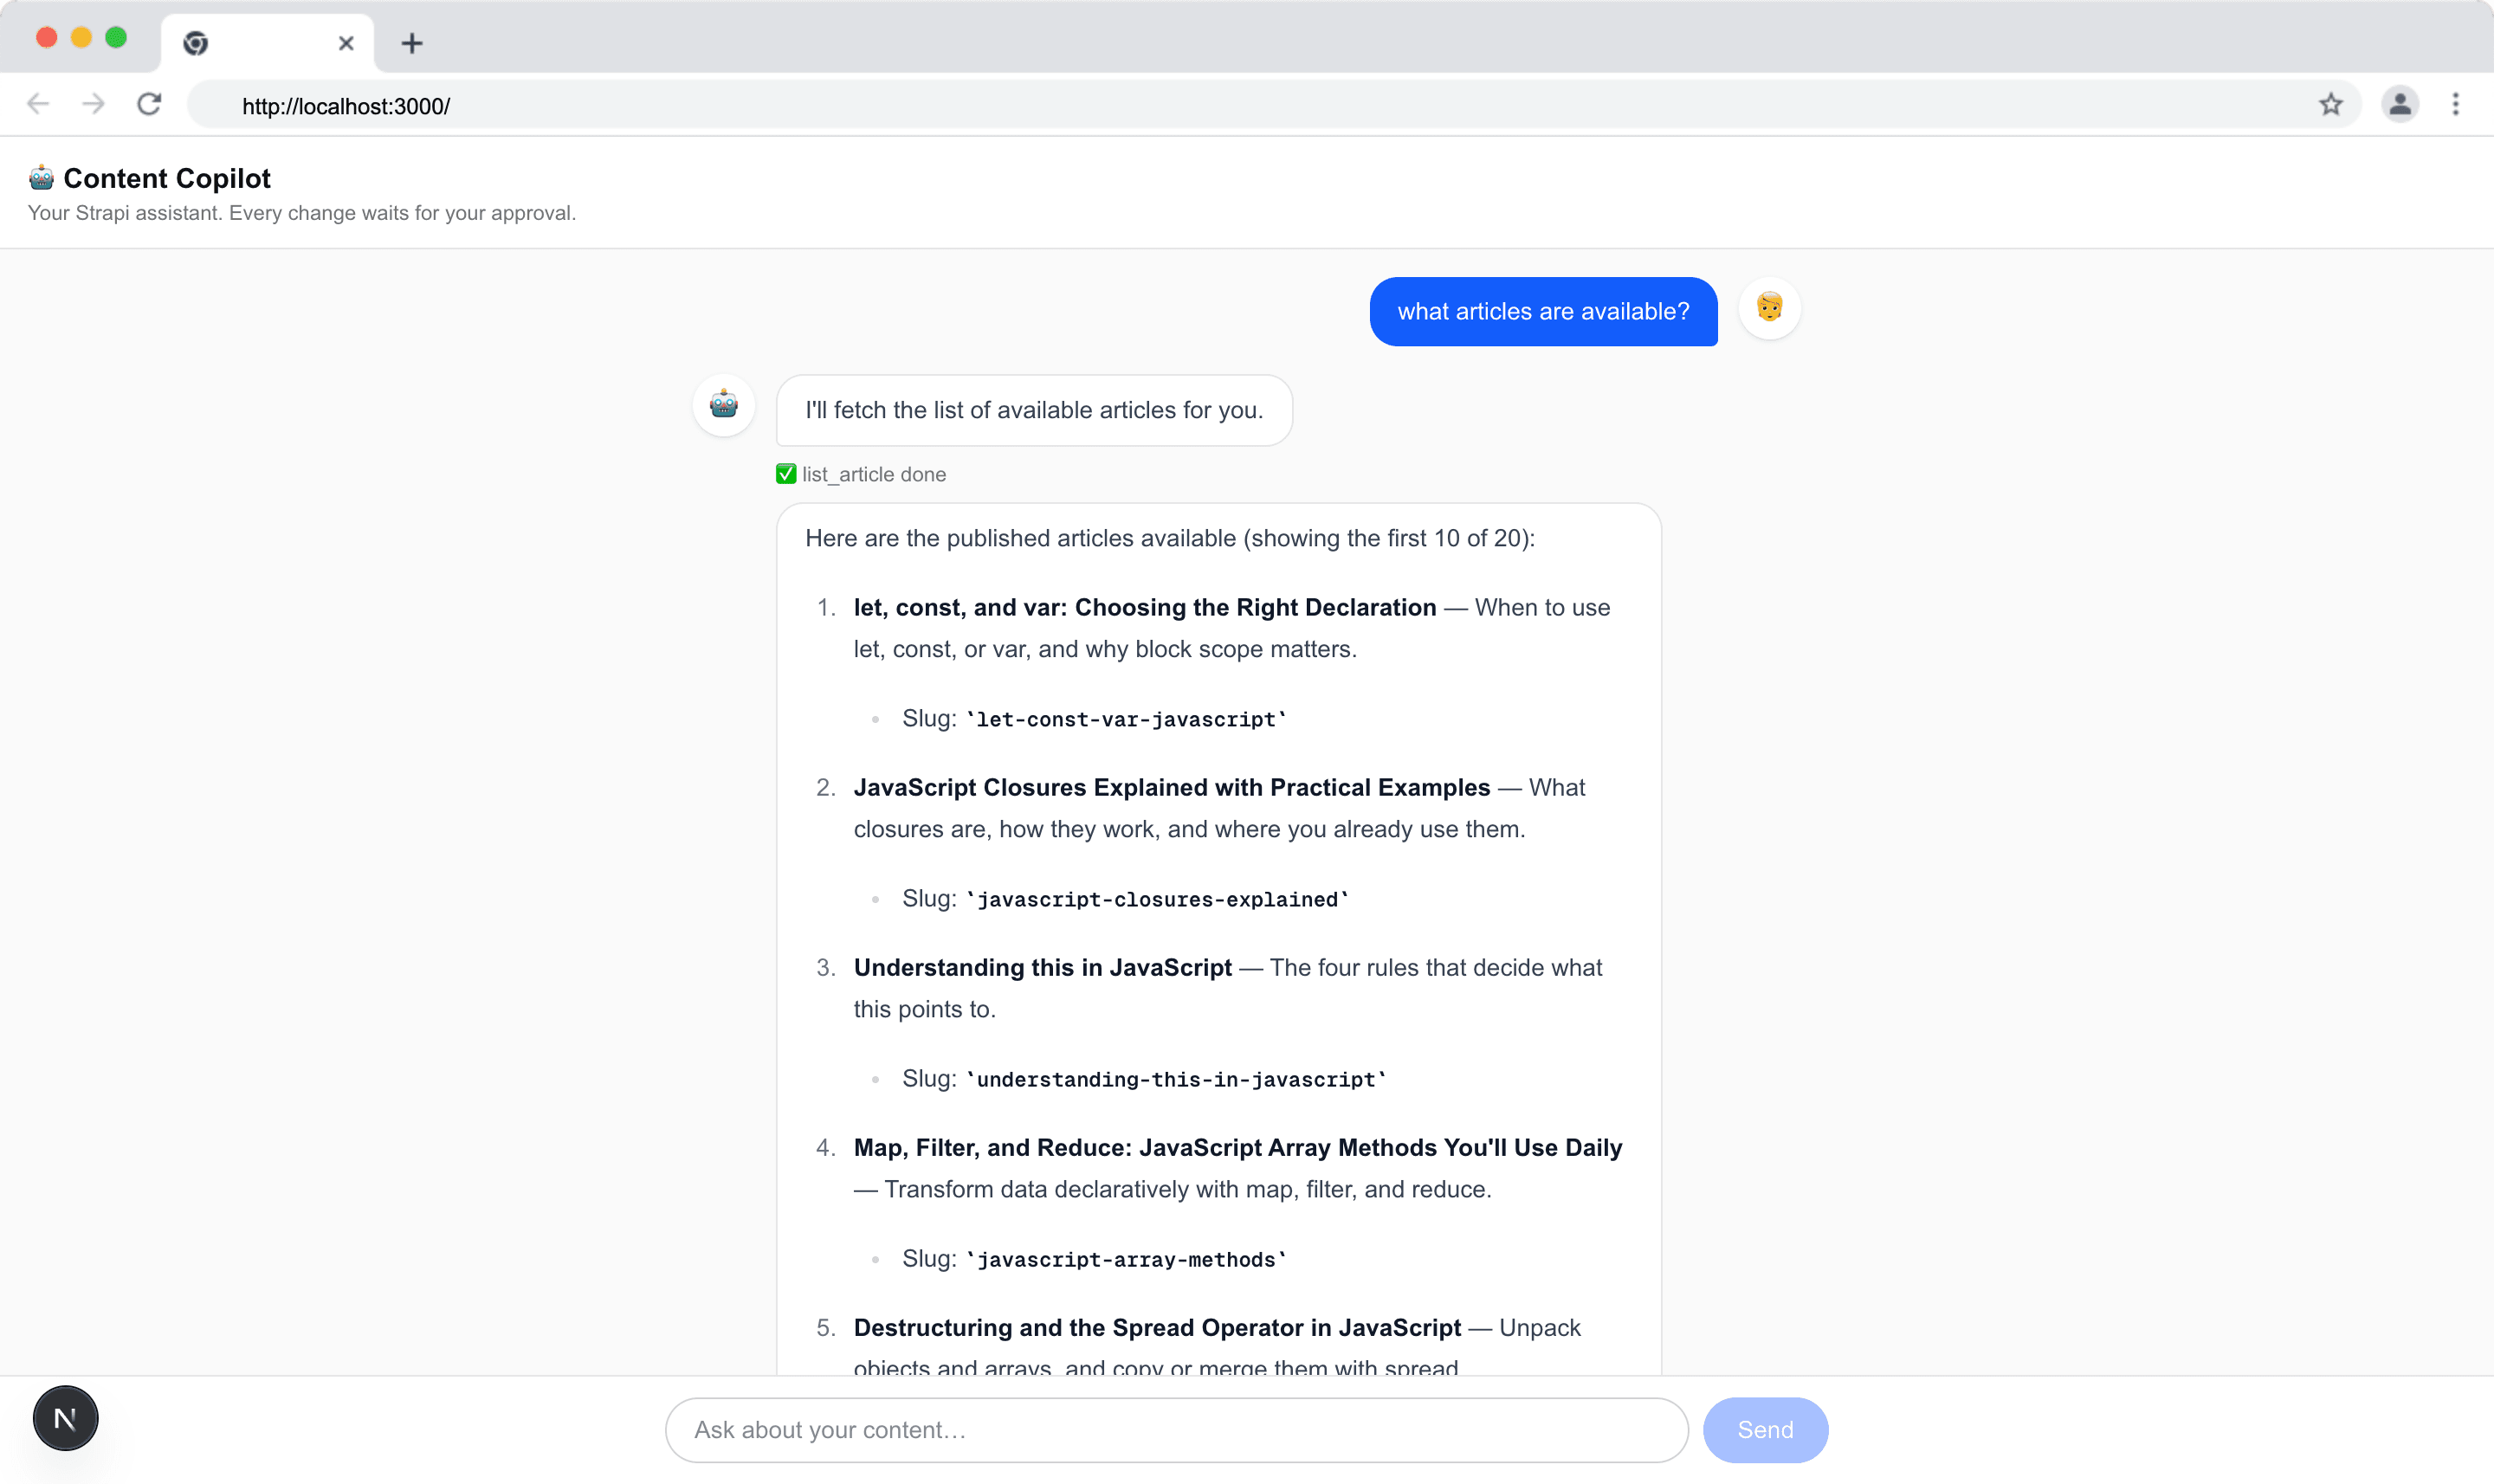2494x1484 pixels.
Task: Click the slug 'understanding-this-in-javascript'
Action: 1176,1079
